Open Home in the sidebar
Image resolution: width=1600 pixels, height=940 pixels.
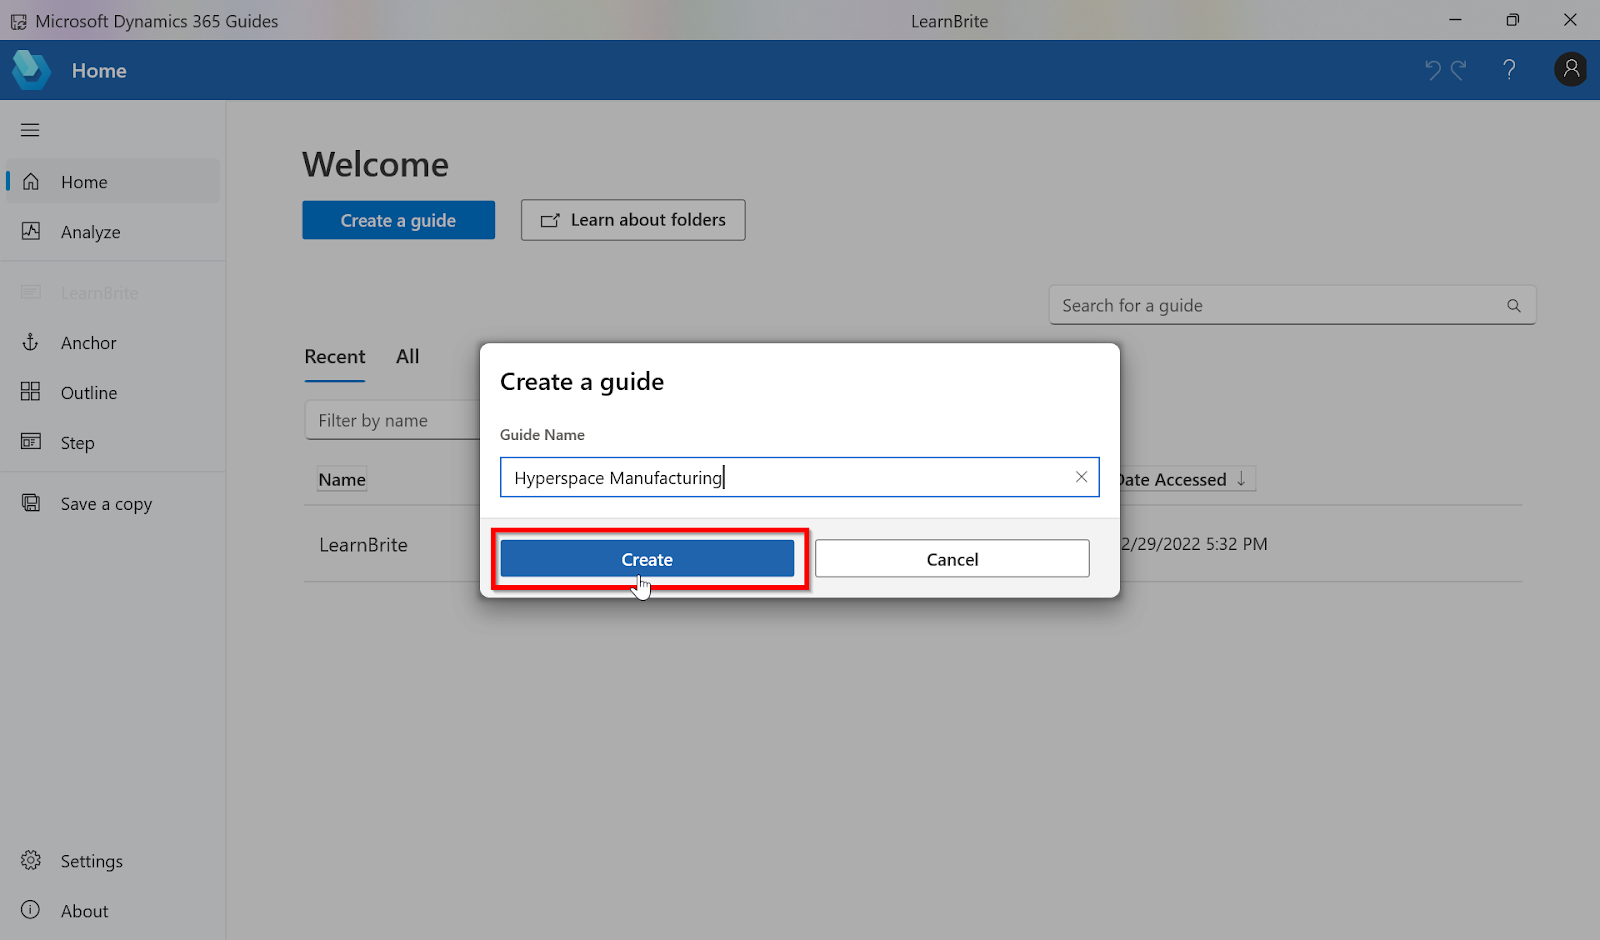point(113,182)
